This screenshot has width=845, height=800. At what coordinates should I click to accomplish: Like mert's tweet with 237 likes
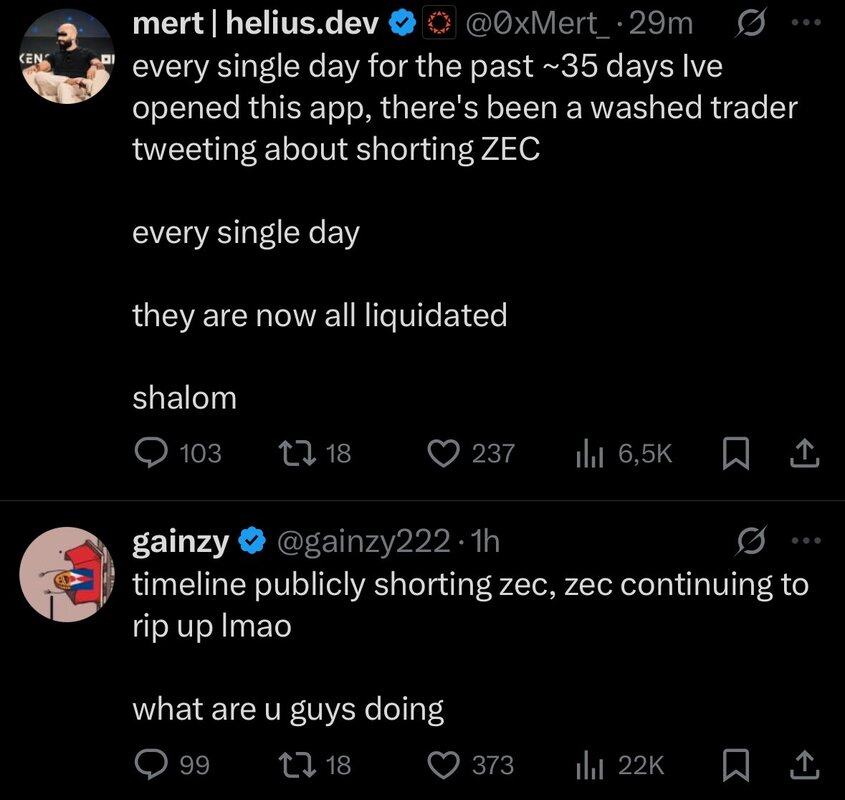click(x=442, y=454)
